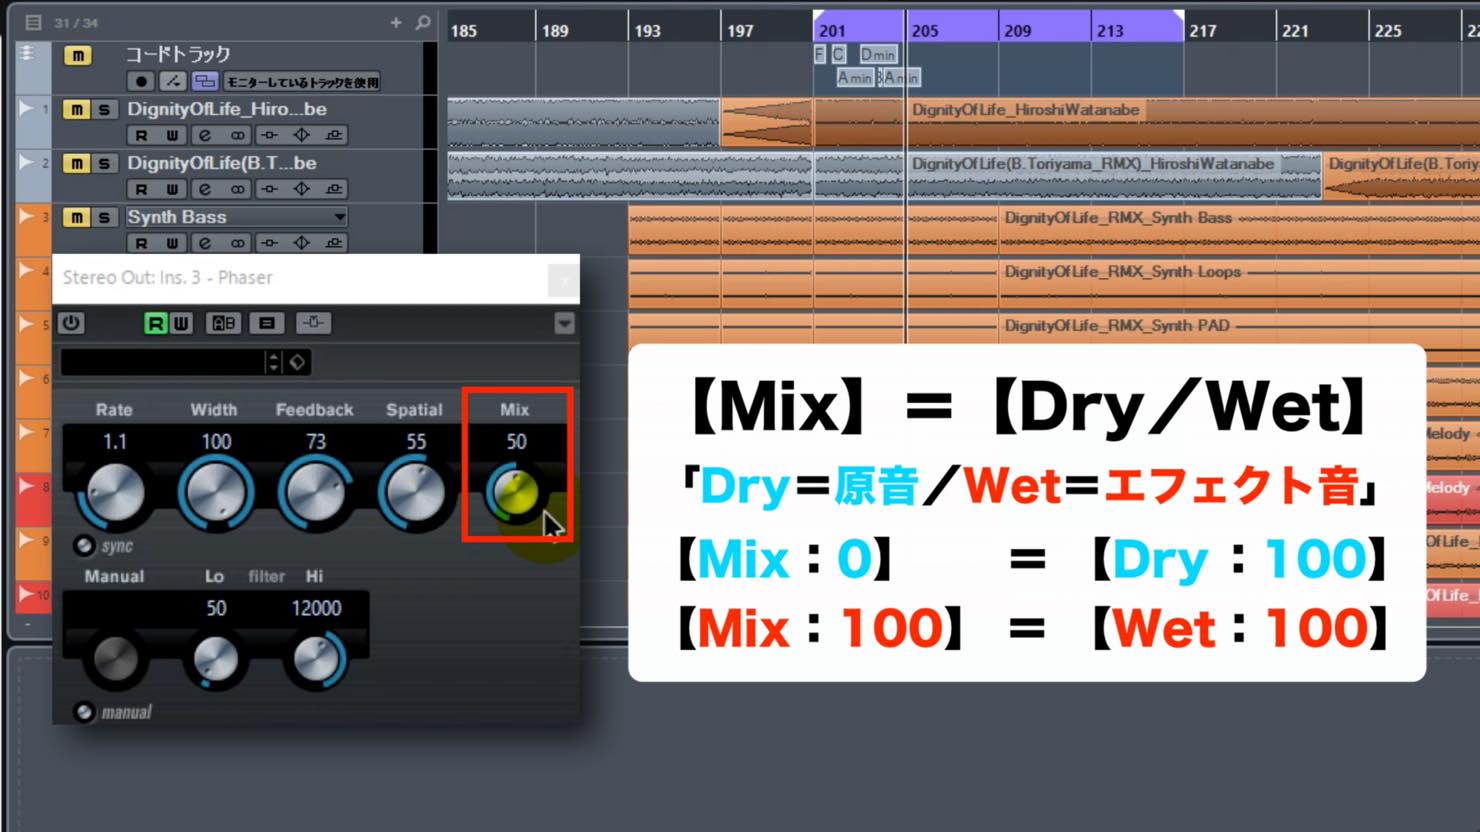Open the edit channel settings 'e' on track 1
The image size is (1480, 832).
tap(205, 135)
